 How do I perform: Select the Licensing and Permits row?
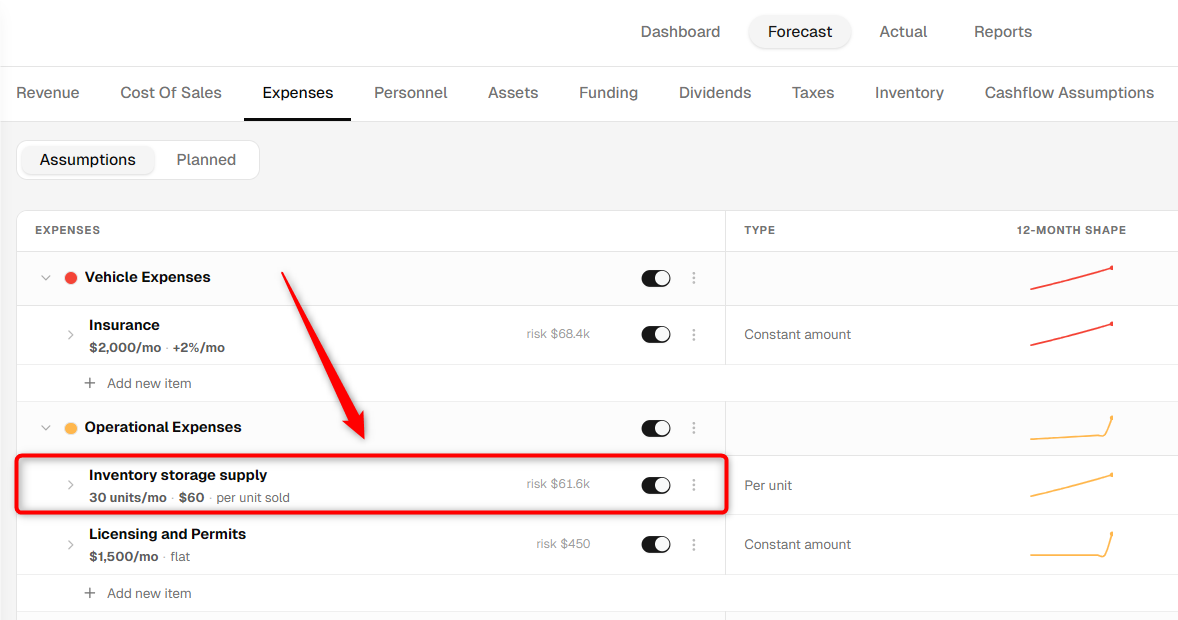(371, 545)
